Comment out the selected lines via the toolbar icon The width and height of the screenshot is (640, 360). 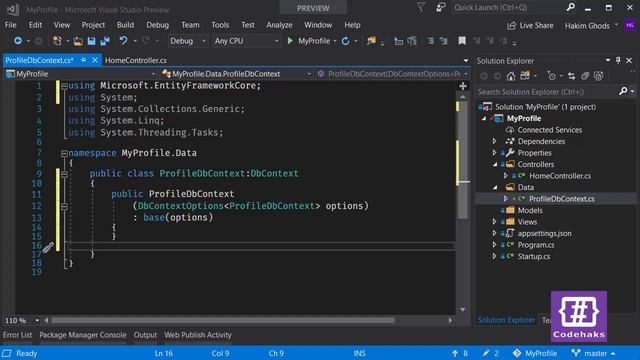430,41
